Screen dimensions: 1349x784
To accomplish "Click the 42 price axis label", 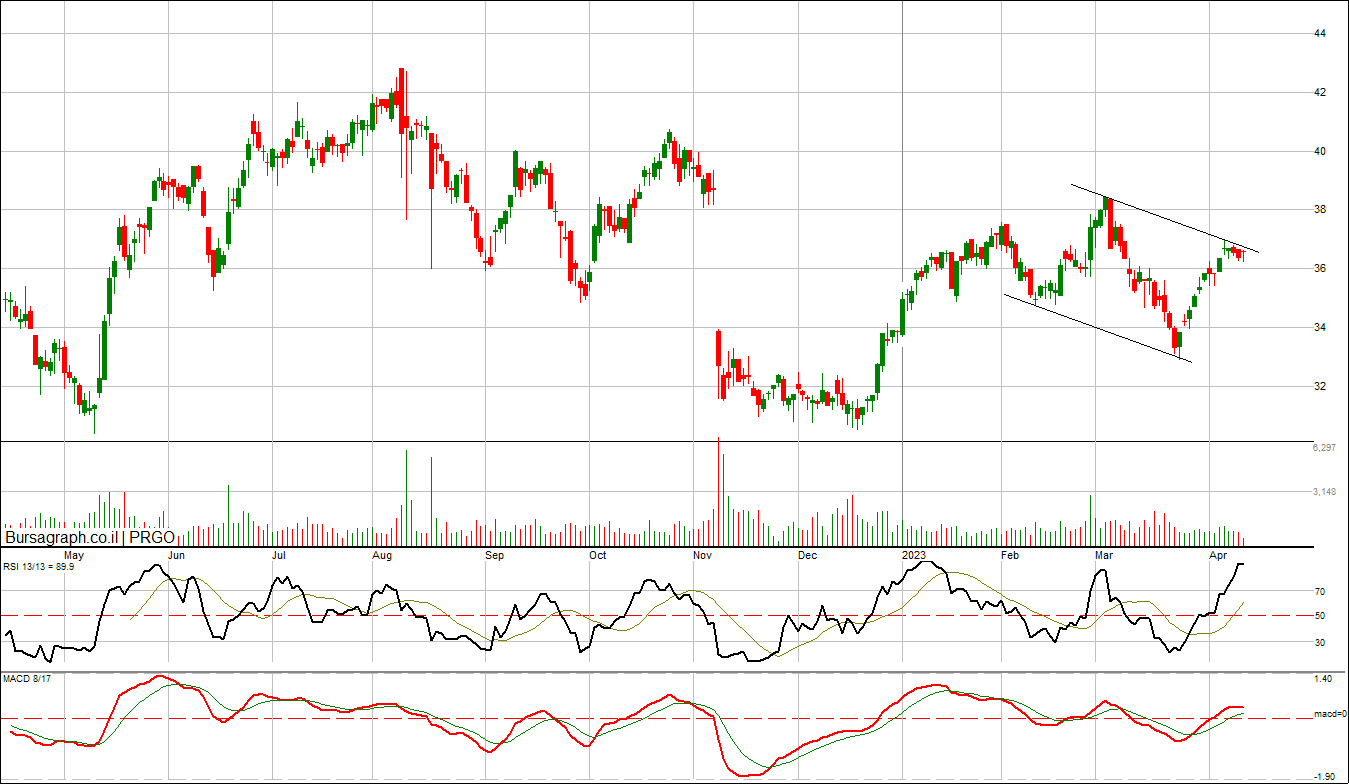I will pyautogui.click(x=1320, y=93).
